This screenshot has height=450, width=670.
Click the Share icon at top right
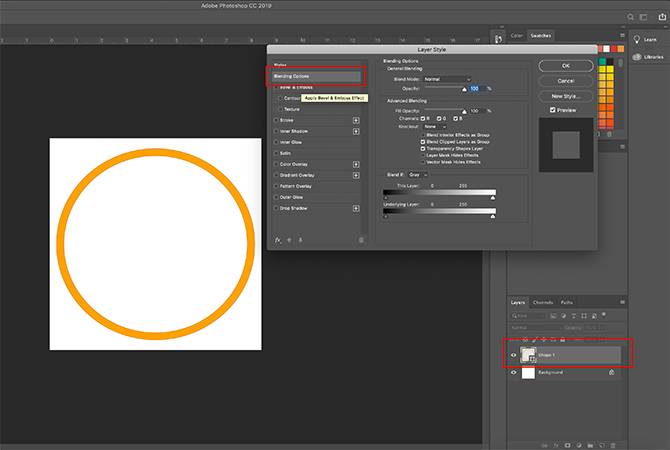pos(662,17)
